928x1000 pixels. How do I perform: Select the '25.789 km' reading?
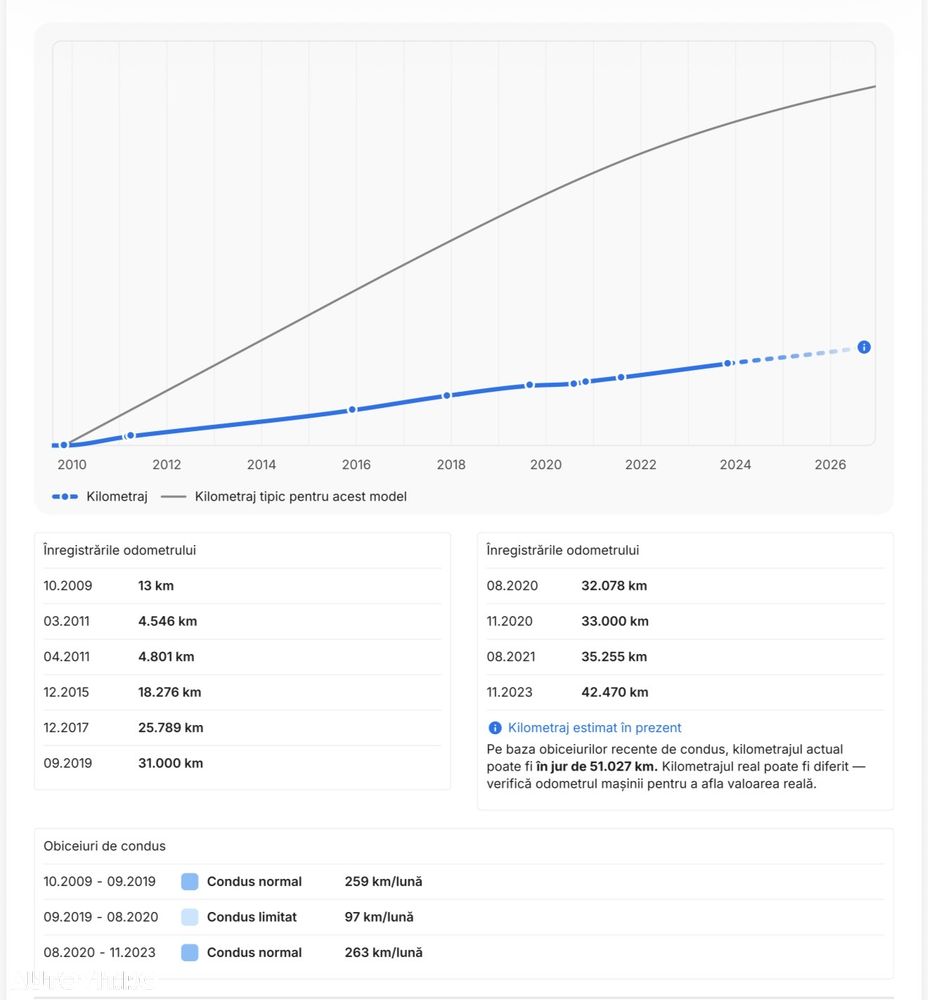pos(170,728)
